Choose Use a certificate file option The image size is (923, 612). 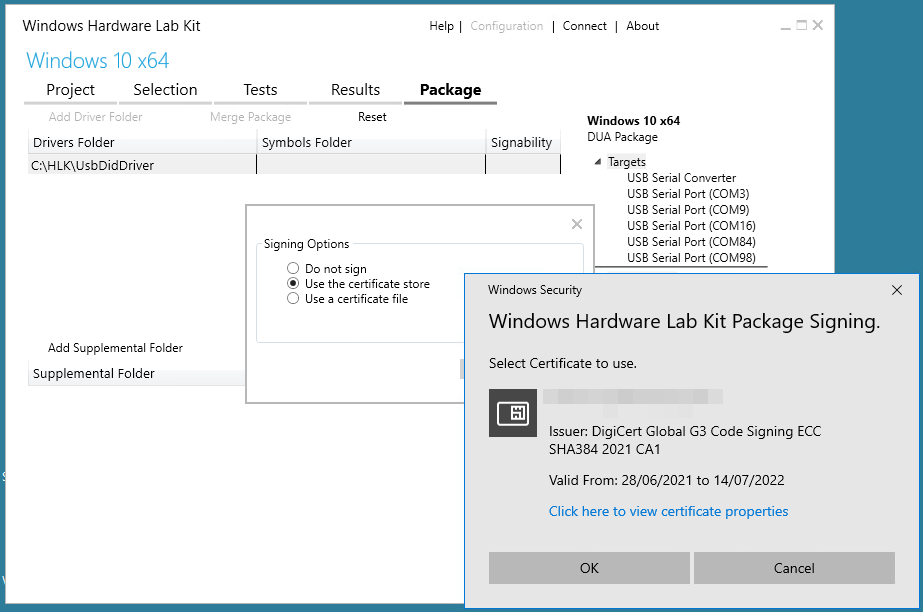[x=291, y=298]
